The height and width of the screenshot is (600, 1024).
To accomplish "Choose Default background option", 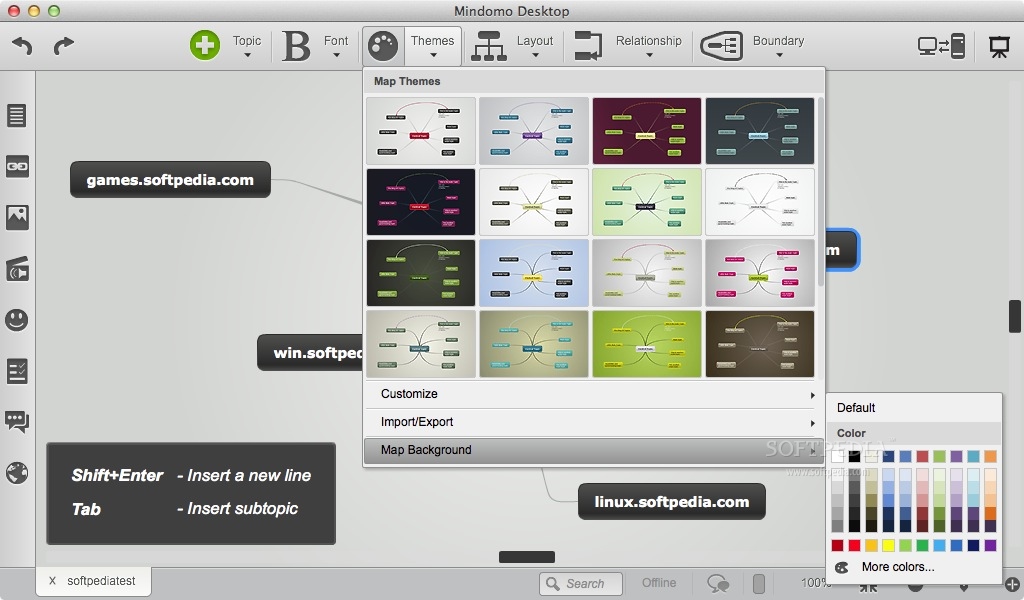I will 914,407.
